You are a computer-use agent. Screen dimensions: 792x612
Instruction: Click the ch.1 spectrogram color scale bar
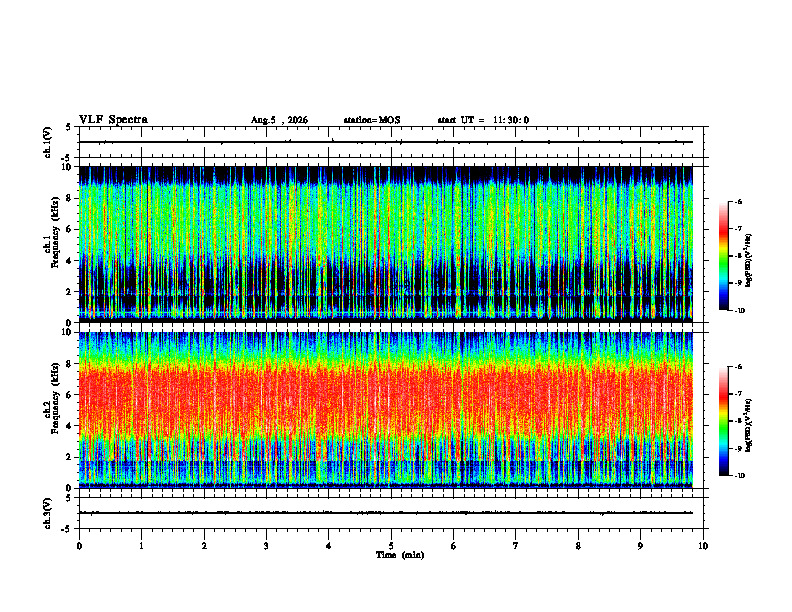click(723, 256)
